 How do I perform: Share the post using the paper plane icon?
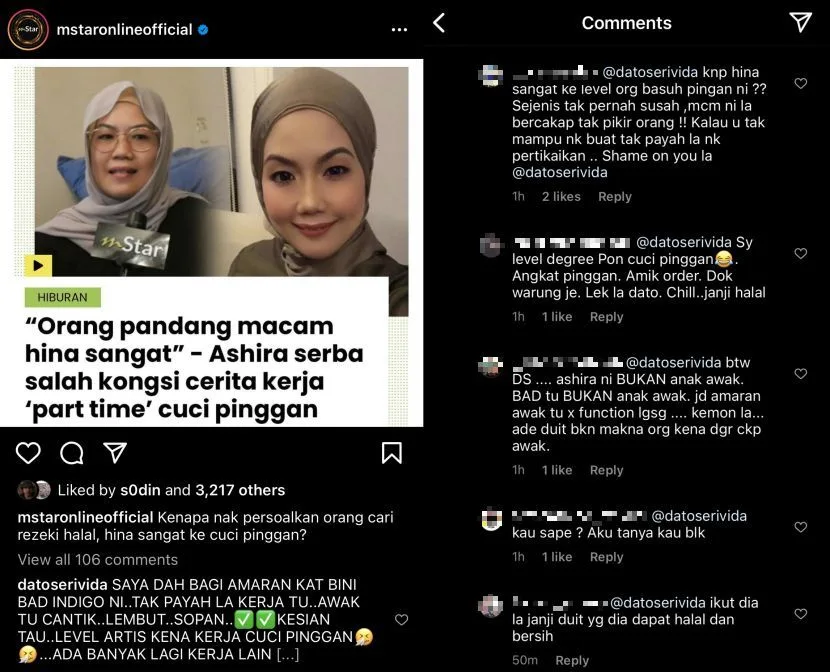[115, 453]
